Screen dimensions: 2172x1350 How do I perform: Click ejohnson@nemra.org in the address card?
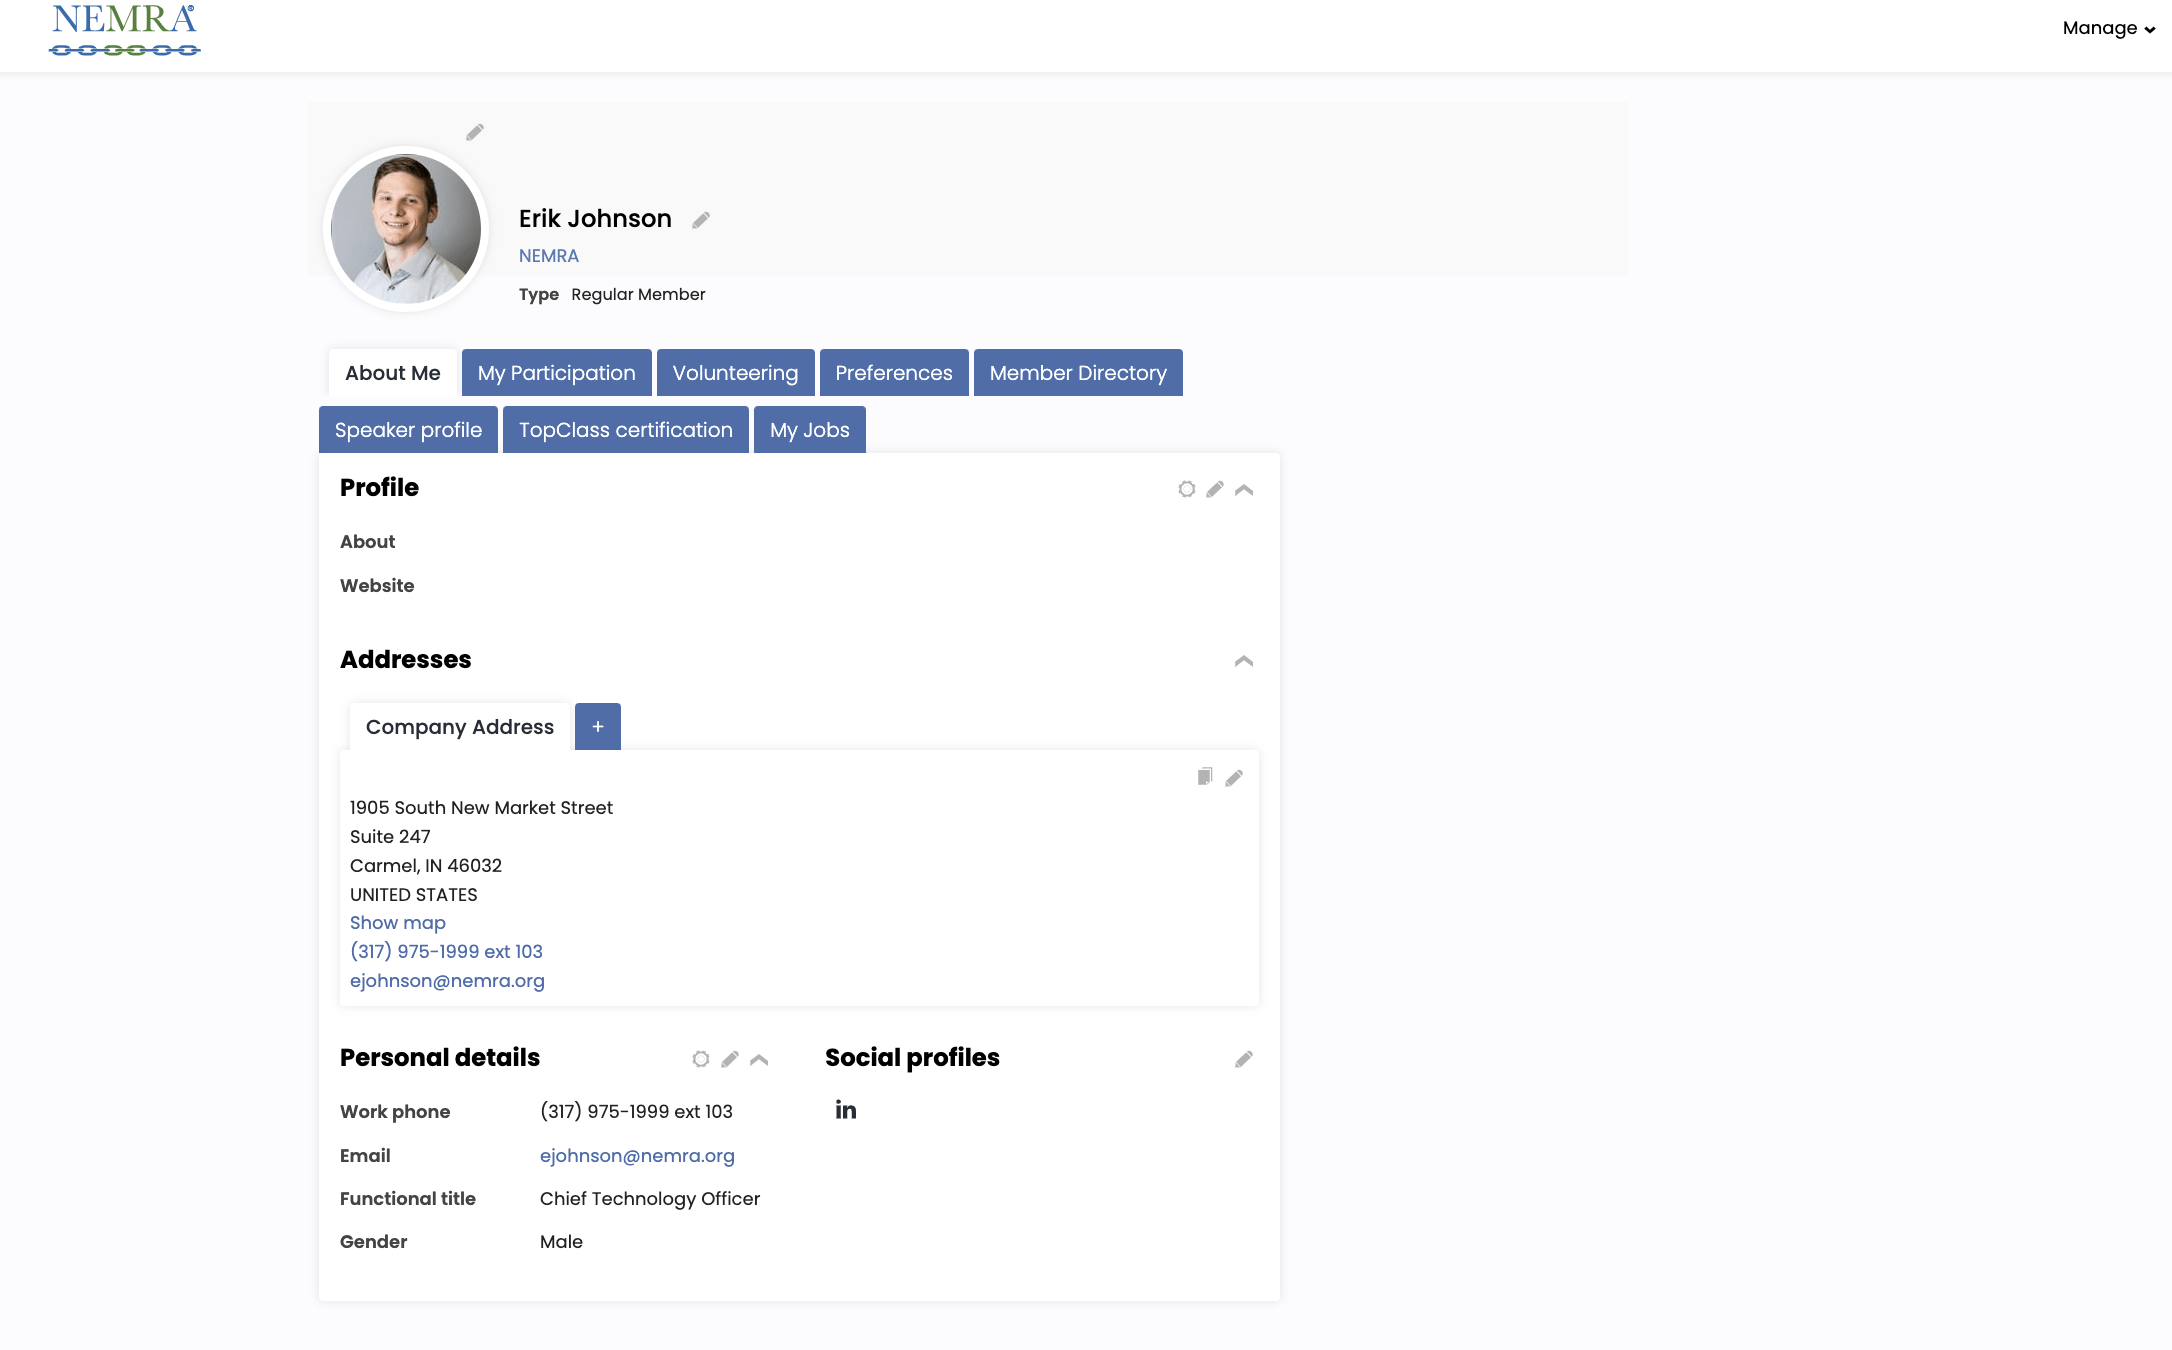(447, 981)
